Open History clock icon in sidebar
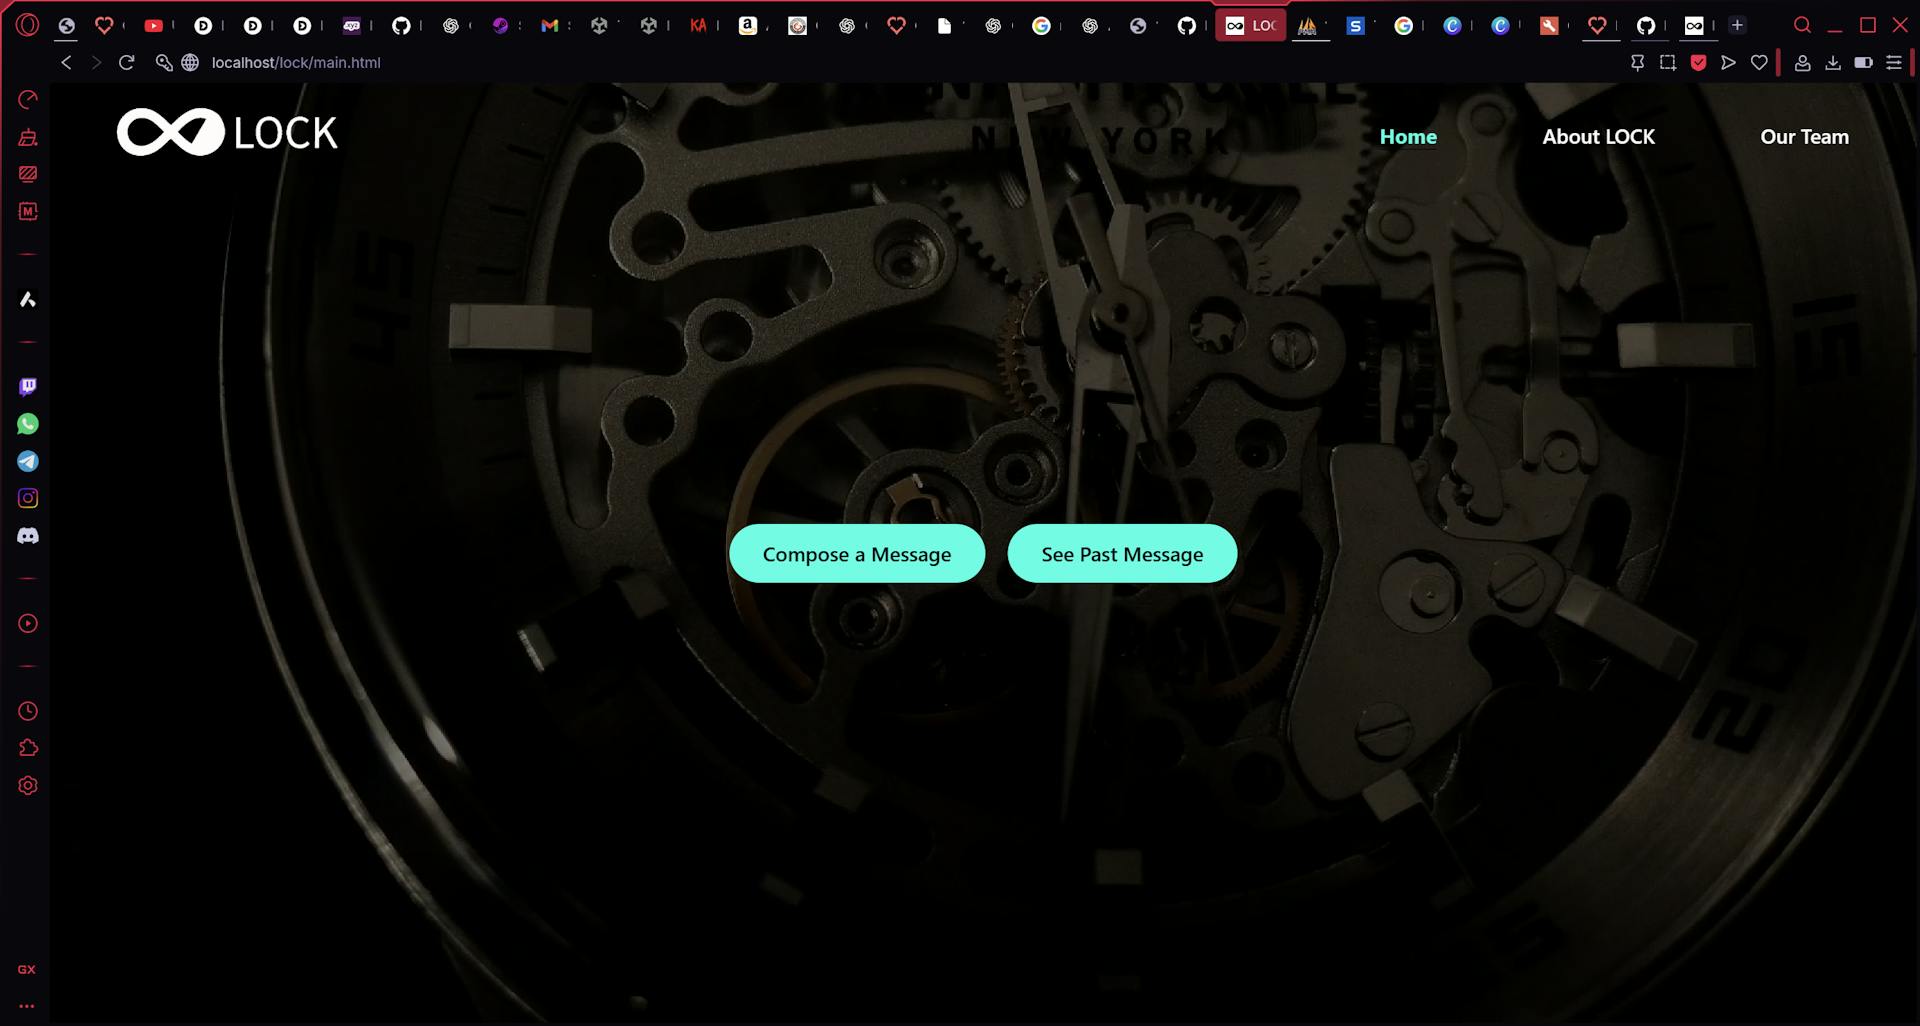The image size is (1920, 1026). click(x=28, y=711)
